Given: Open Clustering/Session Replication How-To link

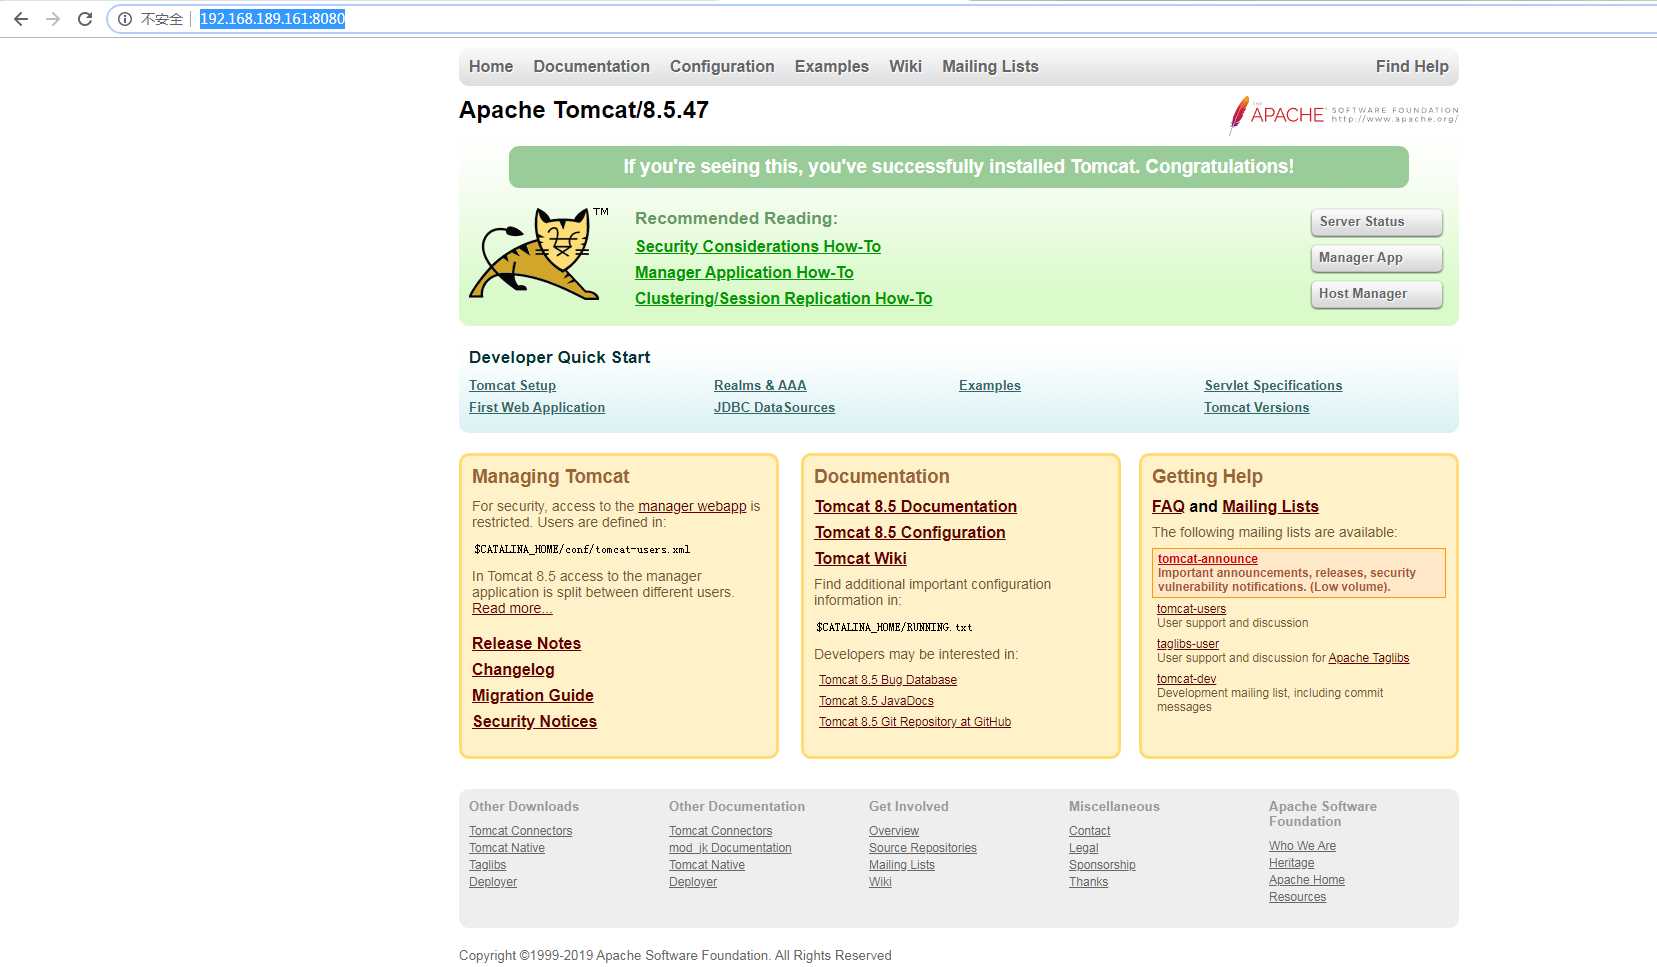Looking at the screenshot, I should pos(783,298).
